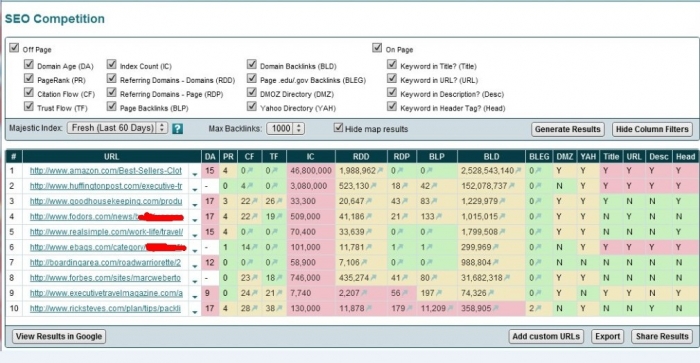Click View Results in Google
Viewport: 700px width, 363px height.
click(x=59, y=336)
